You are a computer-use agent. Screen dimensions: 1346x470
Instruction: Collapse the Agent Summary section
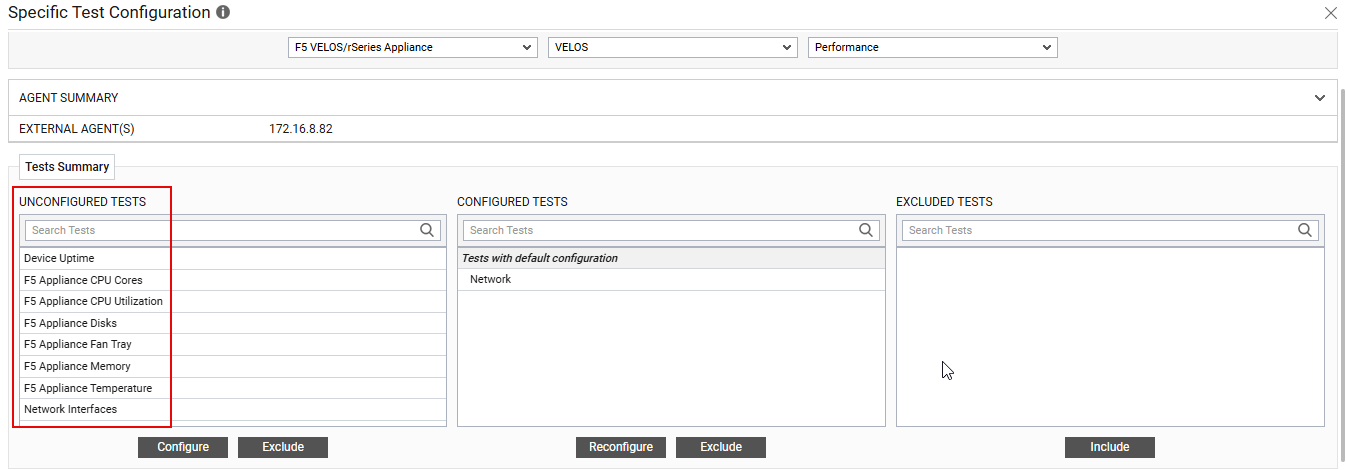(x=1319, y=98)
